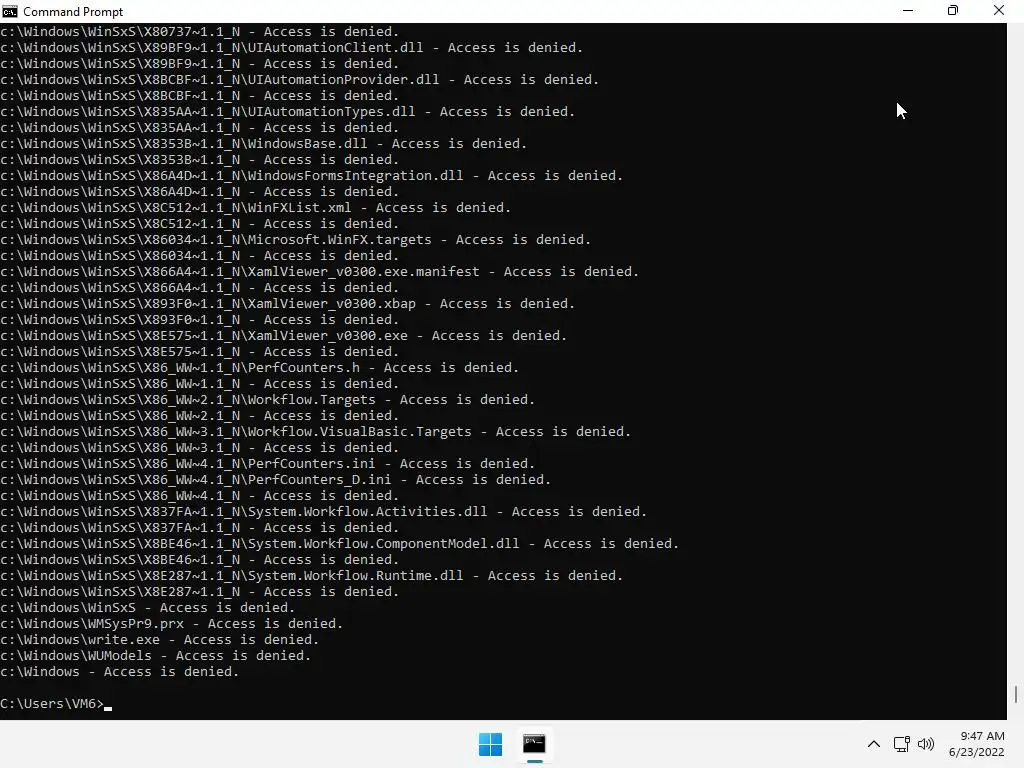Click the line with Workflow.Targets
Image resolution: width=1024 pixels, height=768 pixels.
(x=267, y=400)
